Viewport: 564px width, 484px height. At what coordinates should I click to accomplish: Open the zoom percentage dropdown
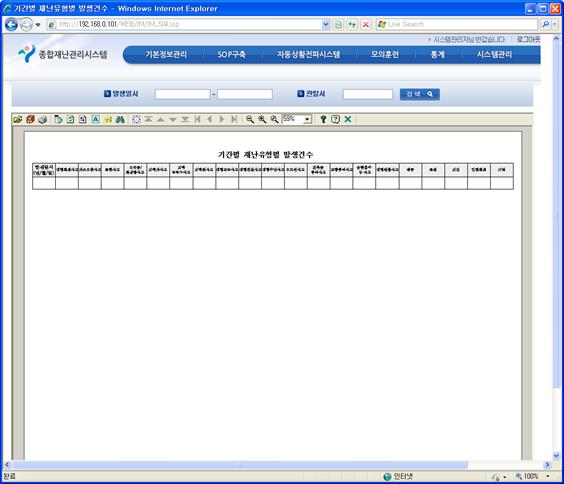pos(308,119)
